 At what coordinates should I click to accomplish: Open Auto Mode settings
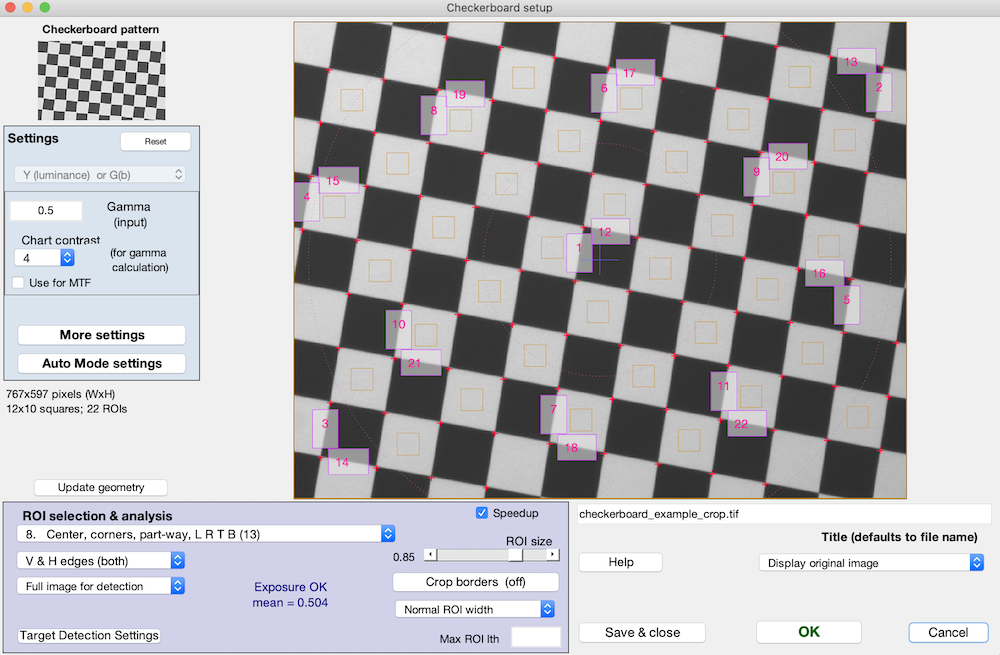tap(101, 364)
